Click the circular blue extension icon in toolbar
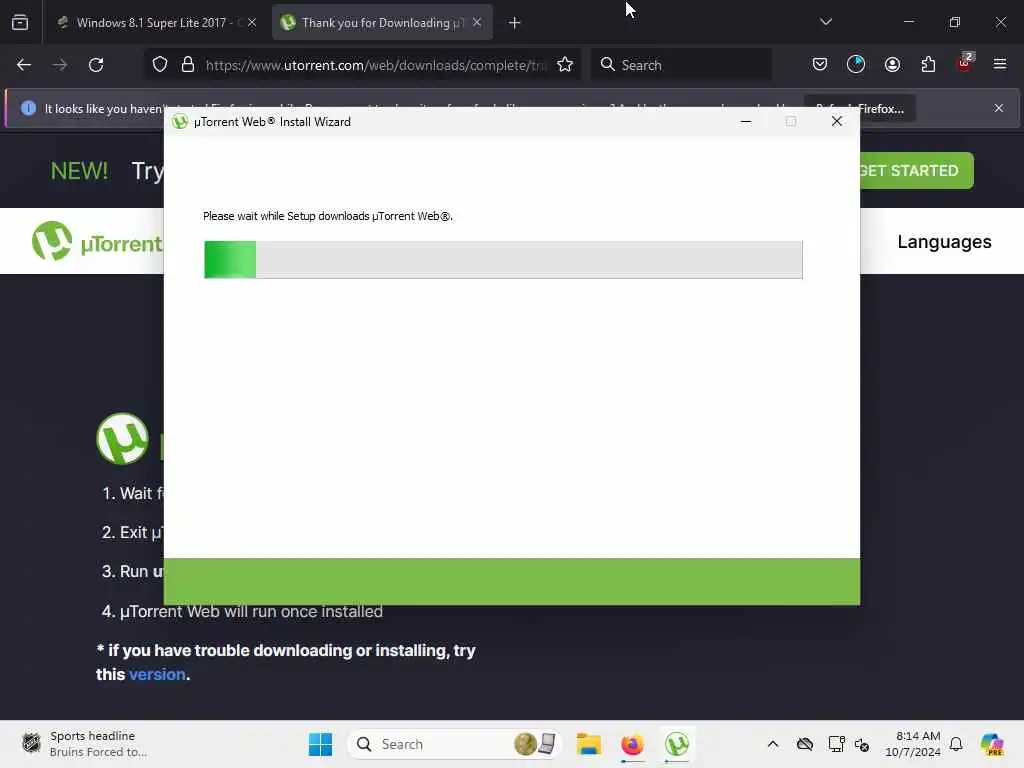 [x=856, y=65]
